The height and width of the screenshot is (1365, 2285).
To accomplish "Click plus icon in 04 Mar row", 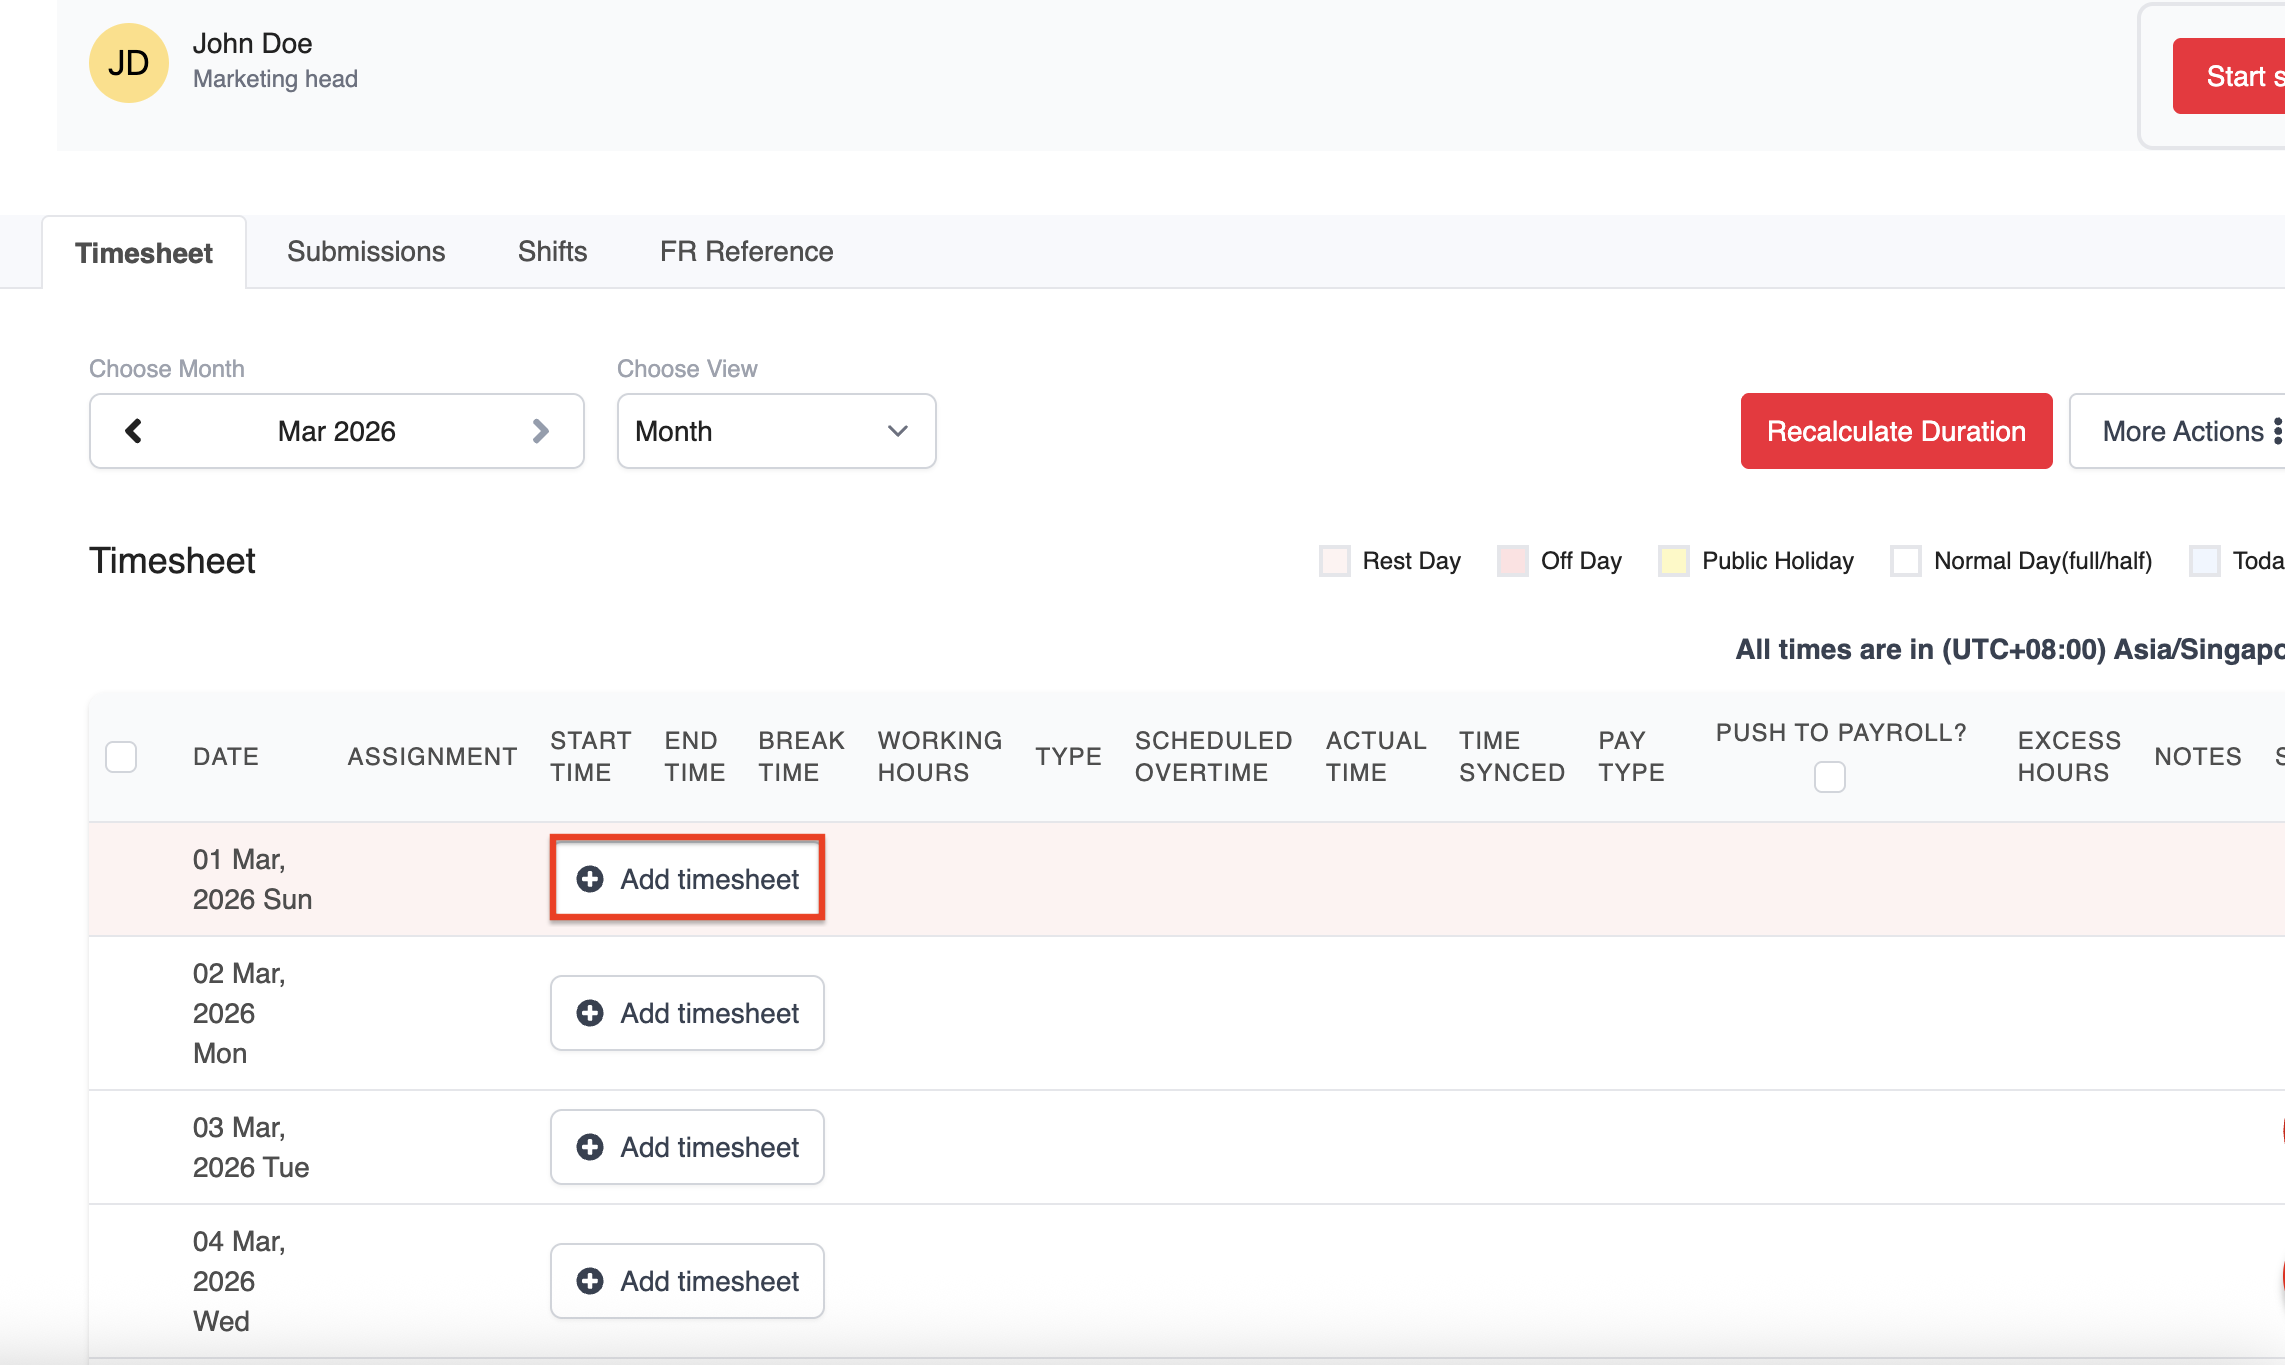I will coord(590,1281).
